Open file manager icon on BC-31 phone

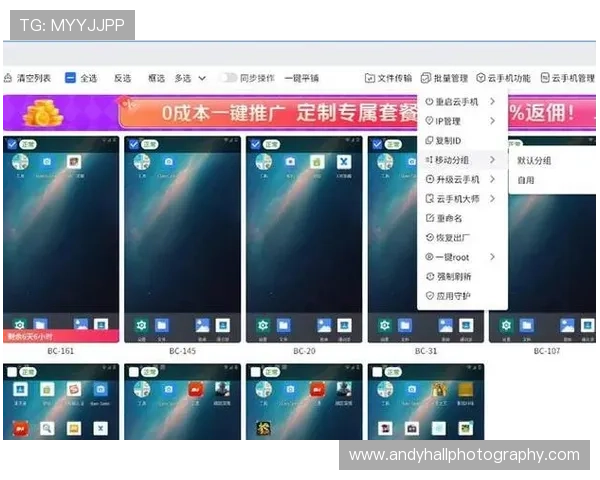click(405, 325)
